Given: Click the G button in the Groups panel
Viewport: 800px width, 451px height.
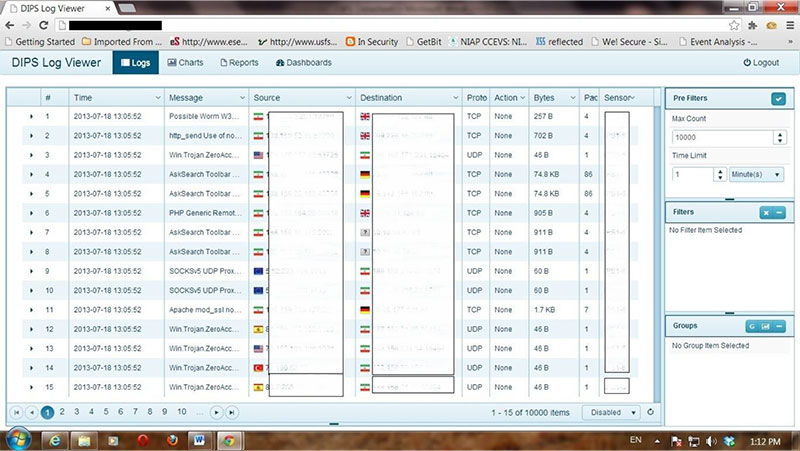Looking at the screenshot, I should click(752, 327).
